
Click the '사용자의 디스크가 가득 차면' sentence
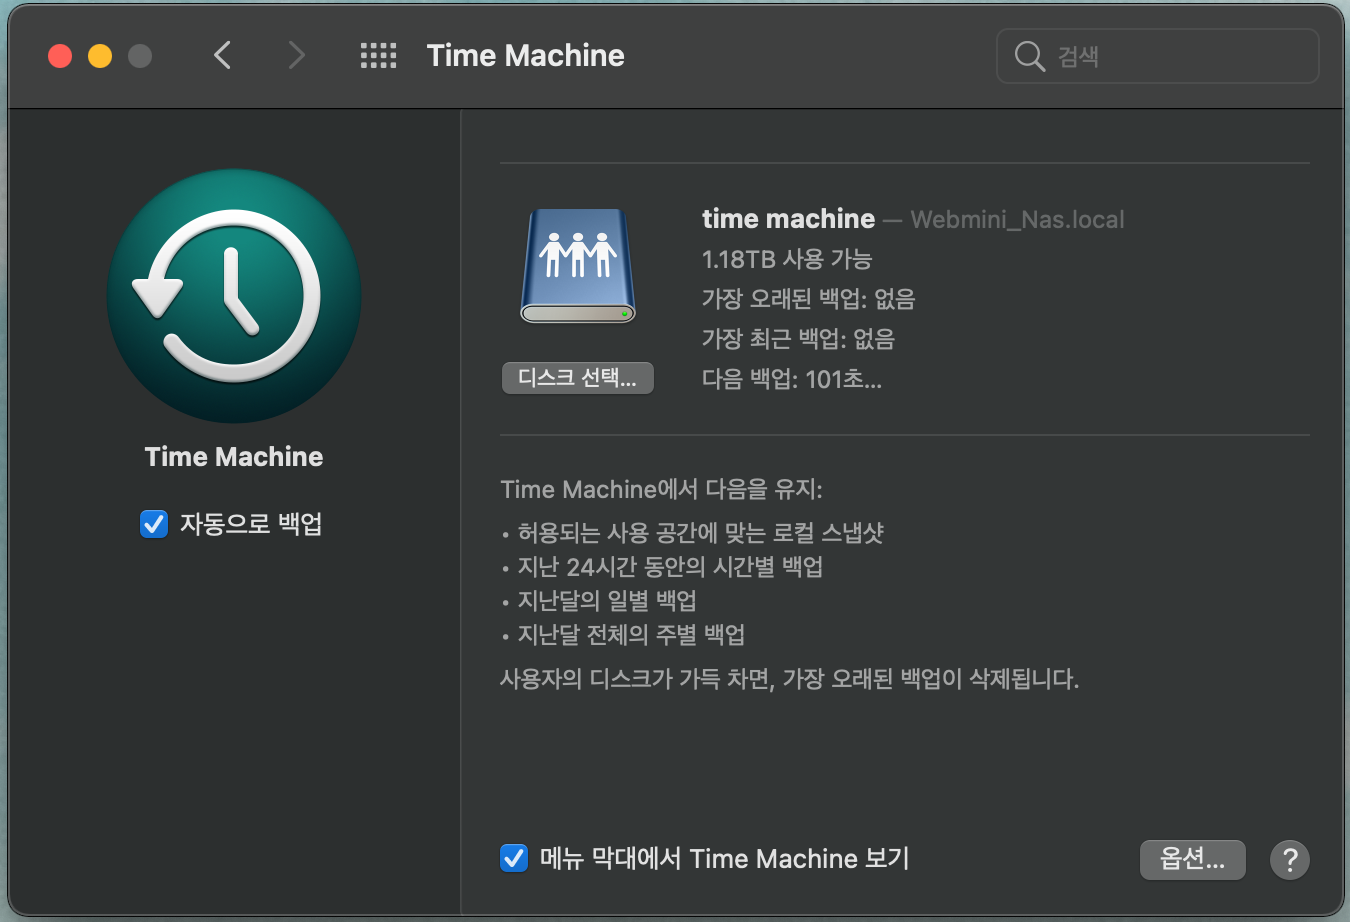(x=789, y=679)
